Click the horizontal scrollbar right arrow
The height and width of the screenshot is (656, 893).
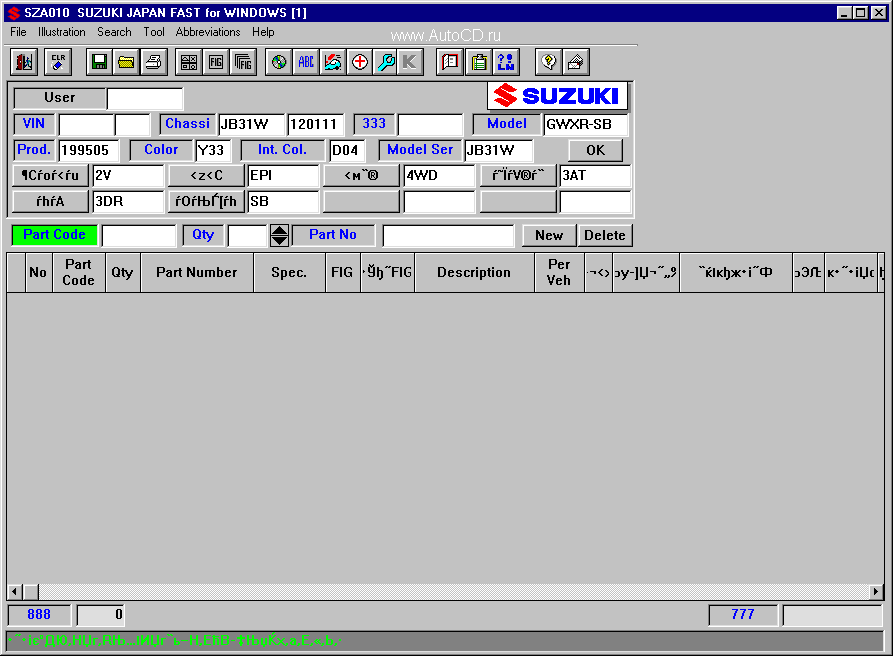pyautogui.click(x=876, y=592)
